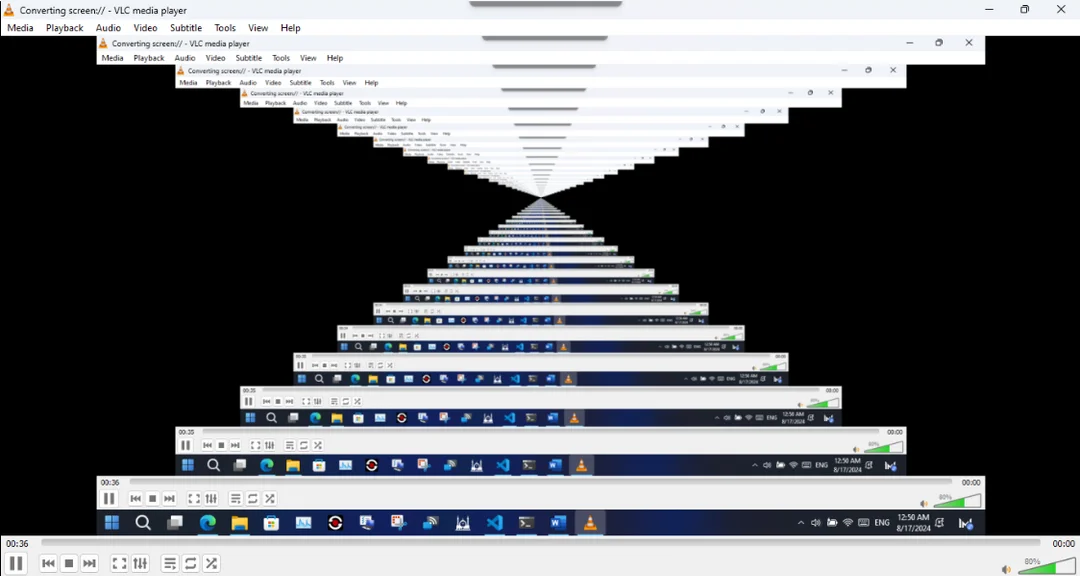Set volume on the main green volume slider
Screen dimensions: 1080x576
pyautogui.click(x=1046, y=566)
